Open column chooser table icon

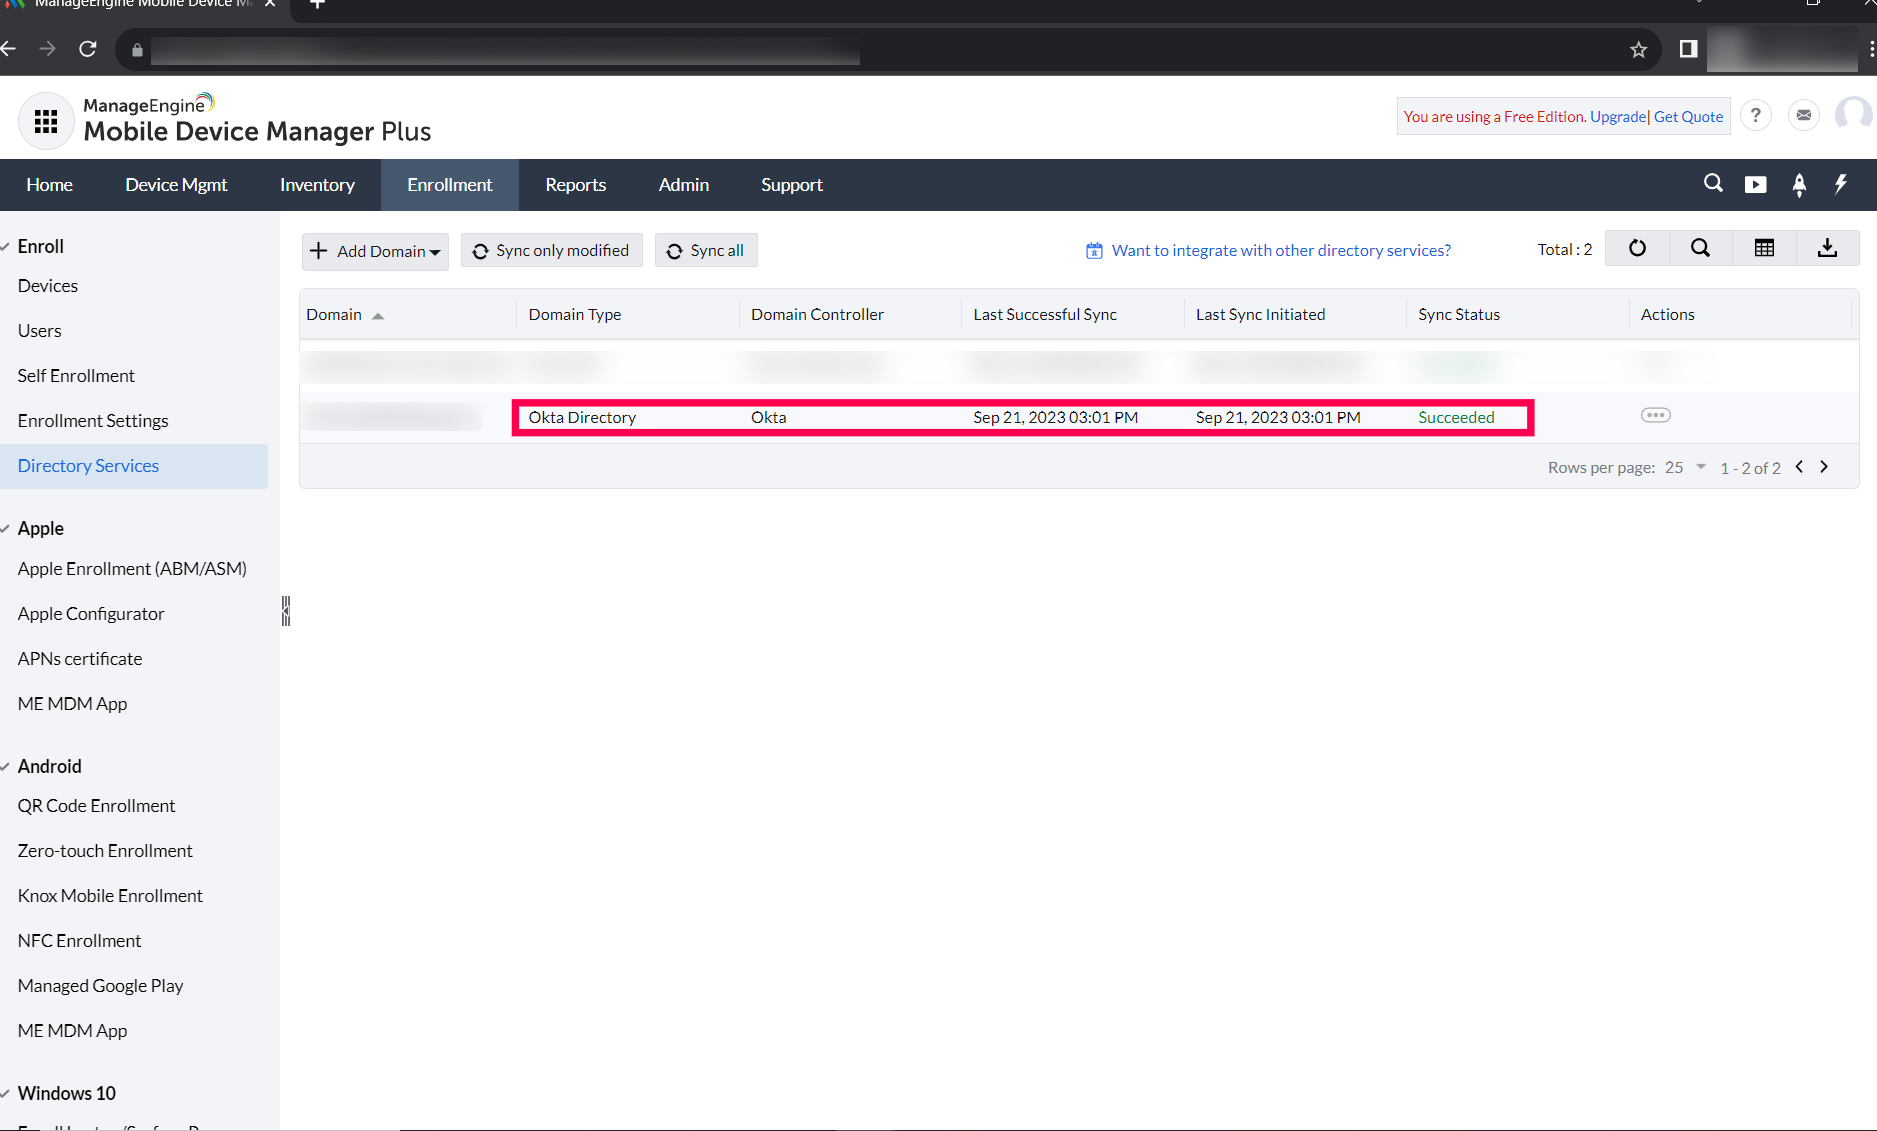pyautogui.click(x=1764, y=249)
